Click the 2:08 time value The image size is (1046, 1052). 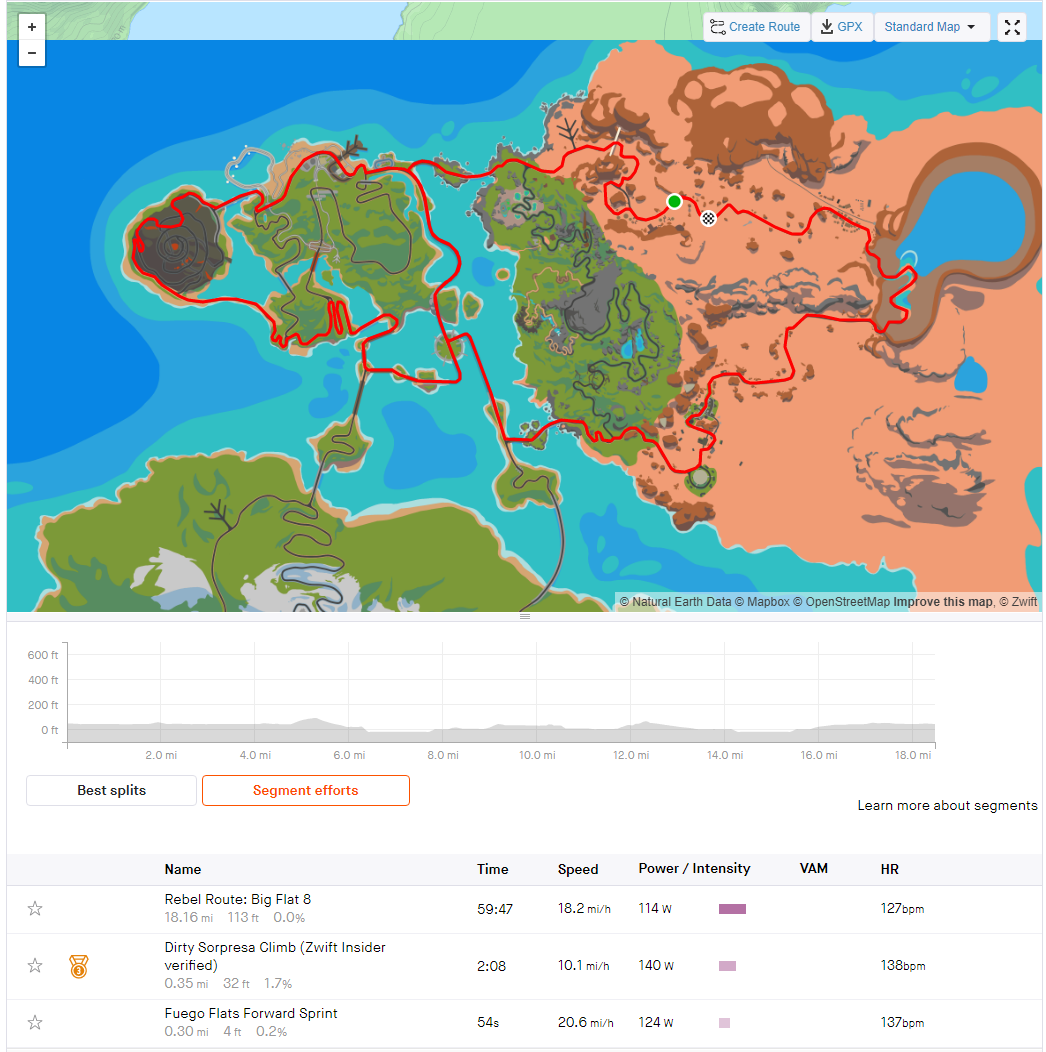tap(491, 966)
